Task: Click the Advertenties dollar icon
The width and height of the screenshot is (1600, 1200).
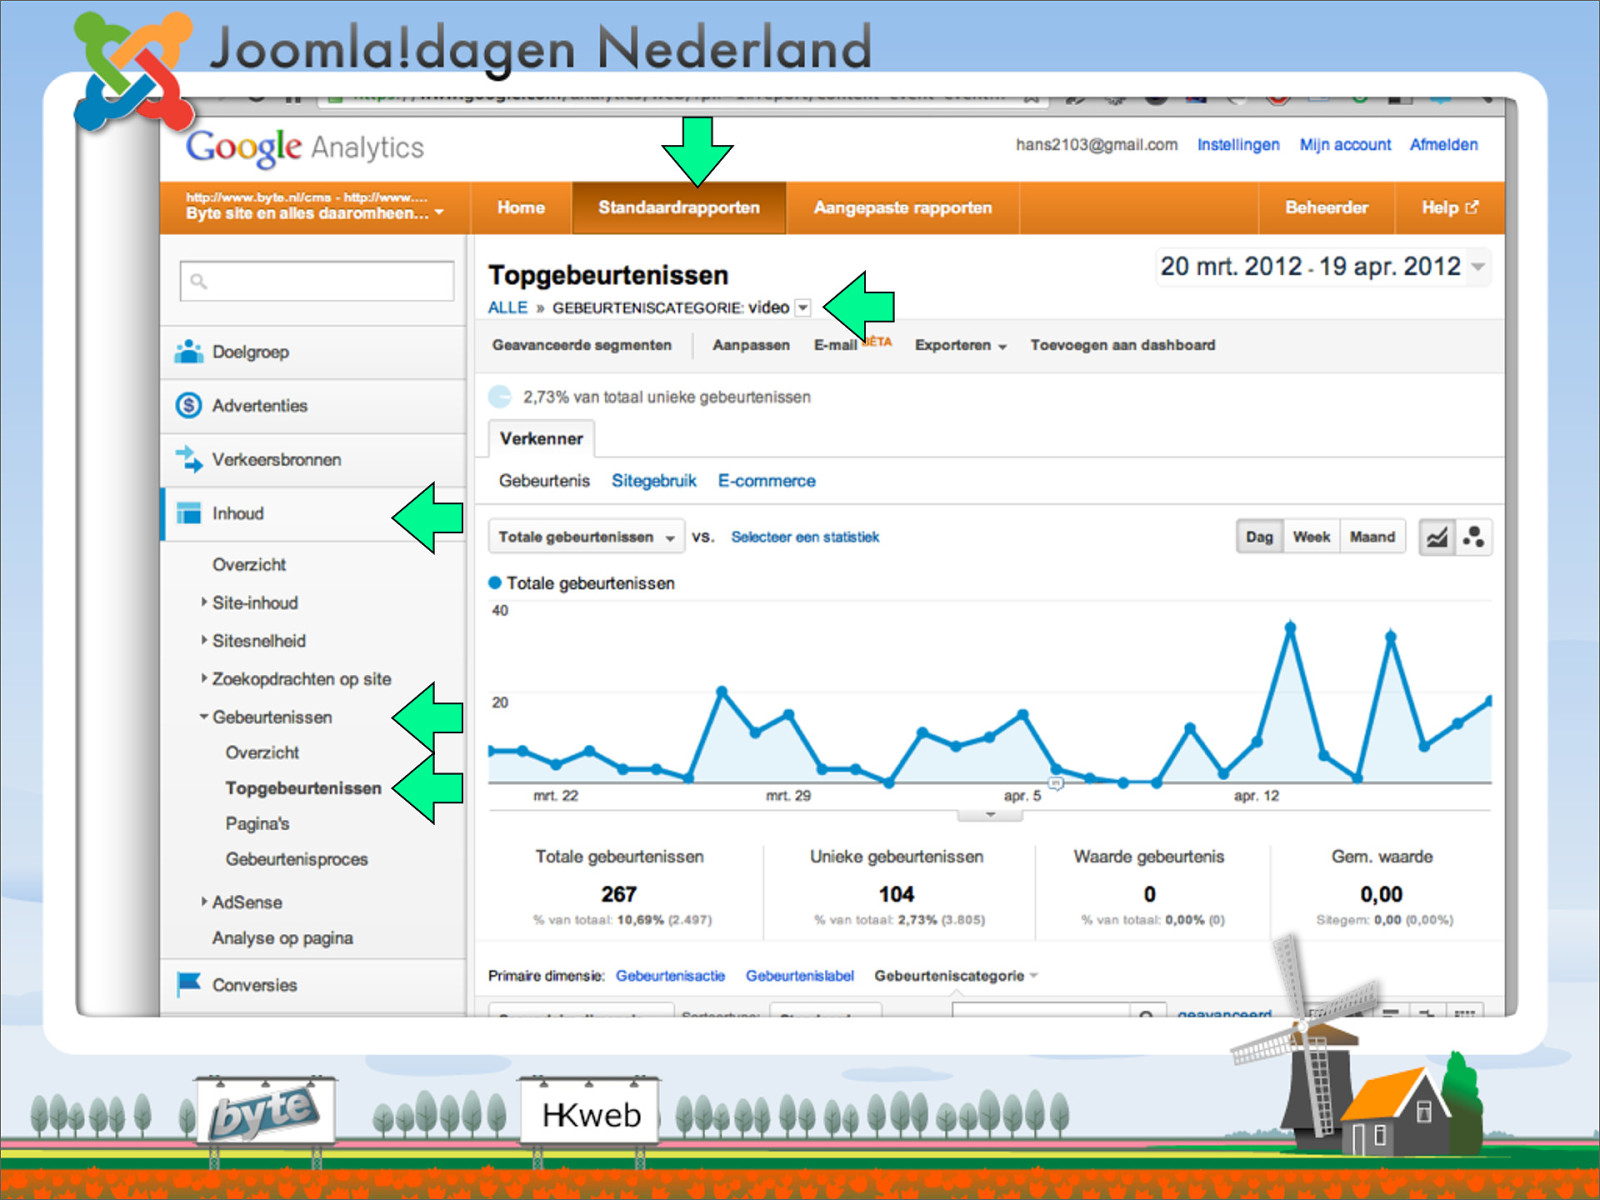Action: tap(189, 405)
